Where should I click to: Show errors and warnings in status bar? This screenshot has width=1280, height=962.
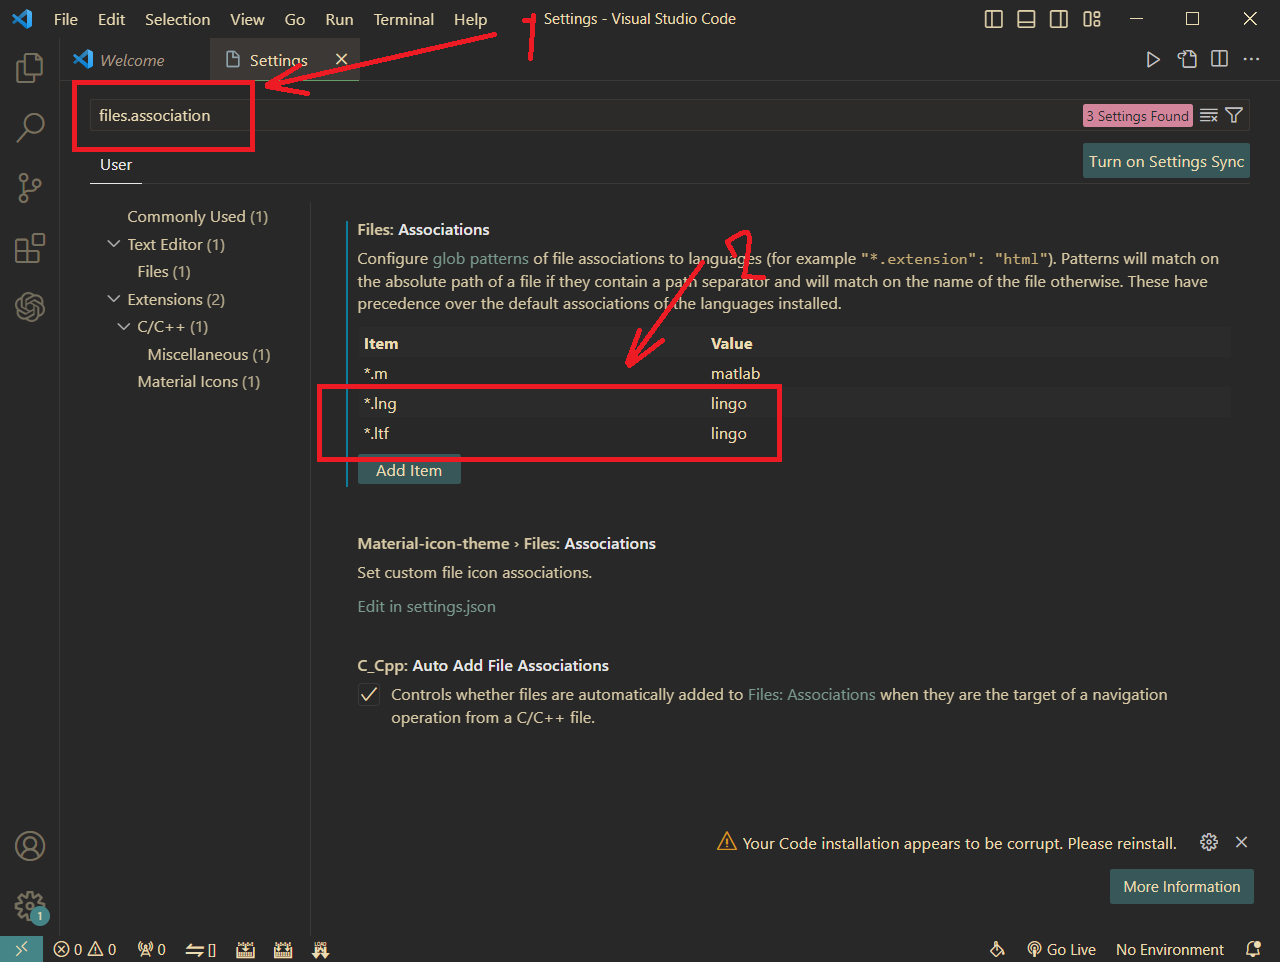[85, 950]
